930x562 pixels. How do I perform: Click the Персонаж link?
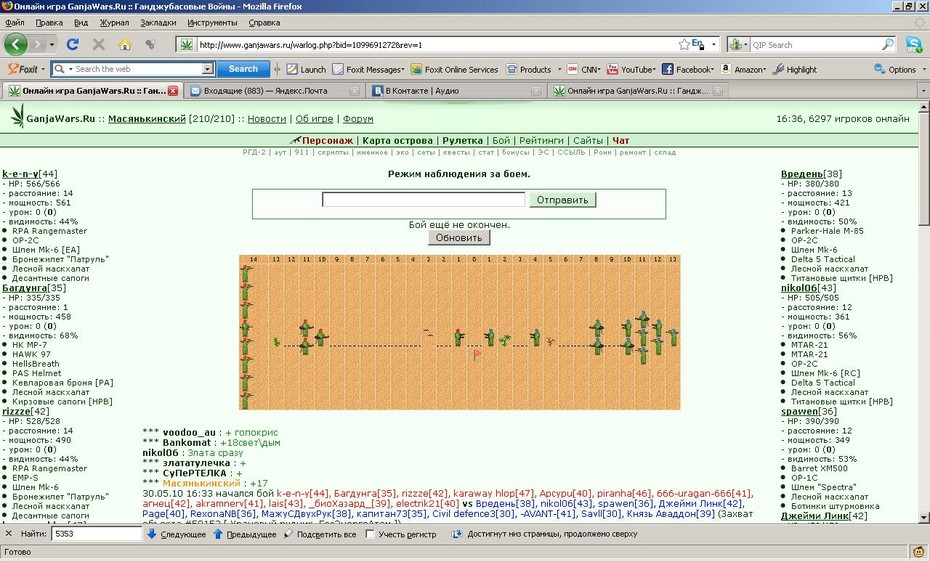[327, 140]
